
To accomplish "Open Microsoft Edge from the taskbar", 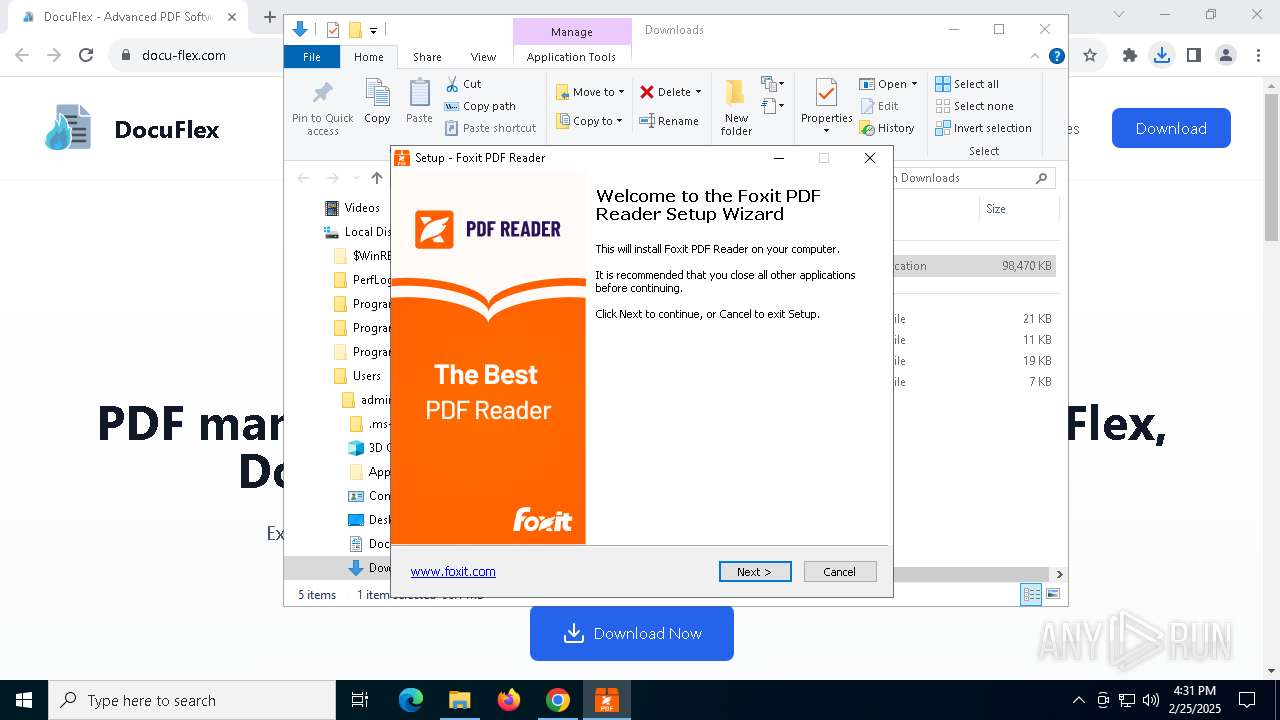I will tap(411, 700).
